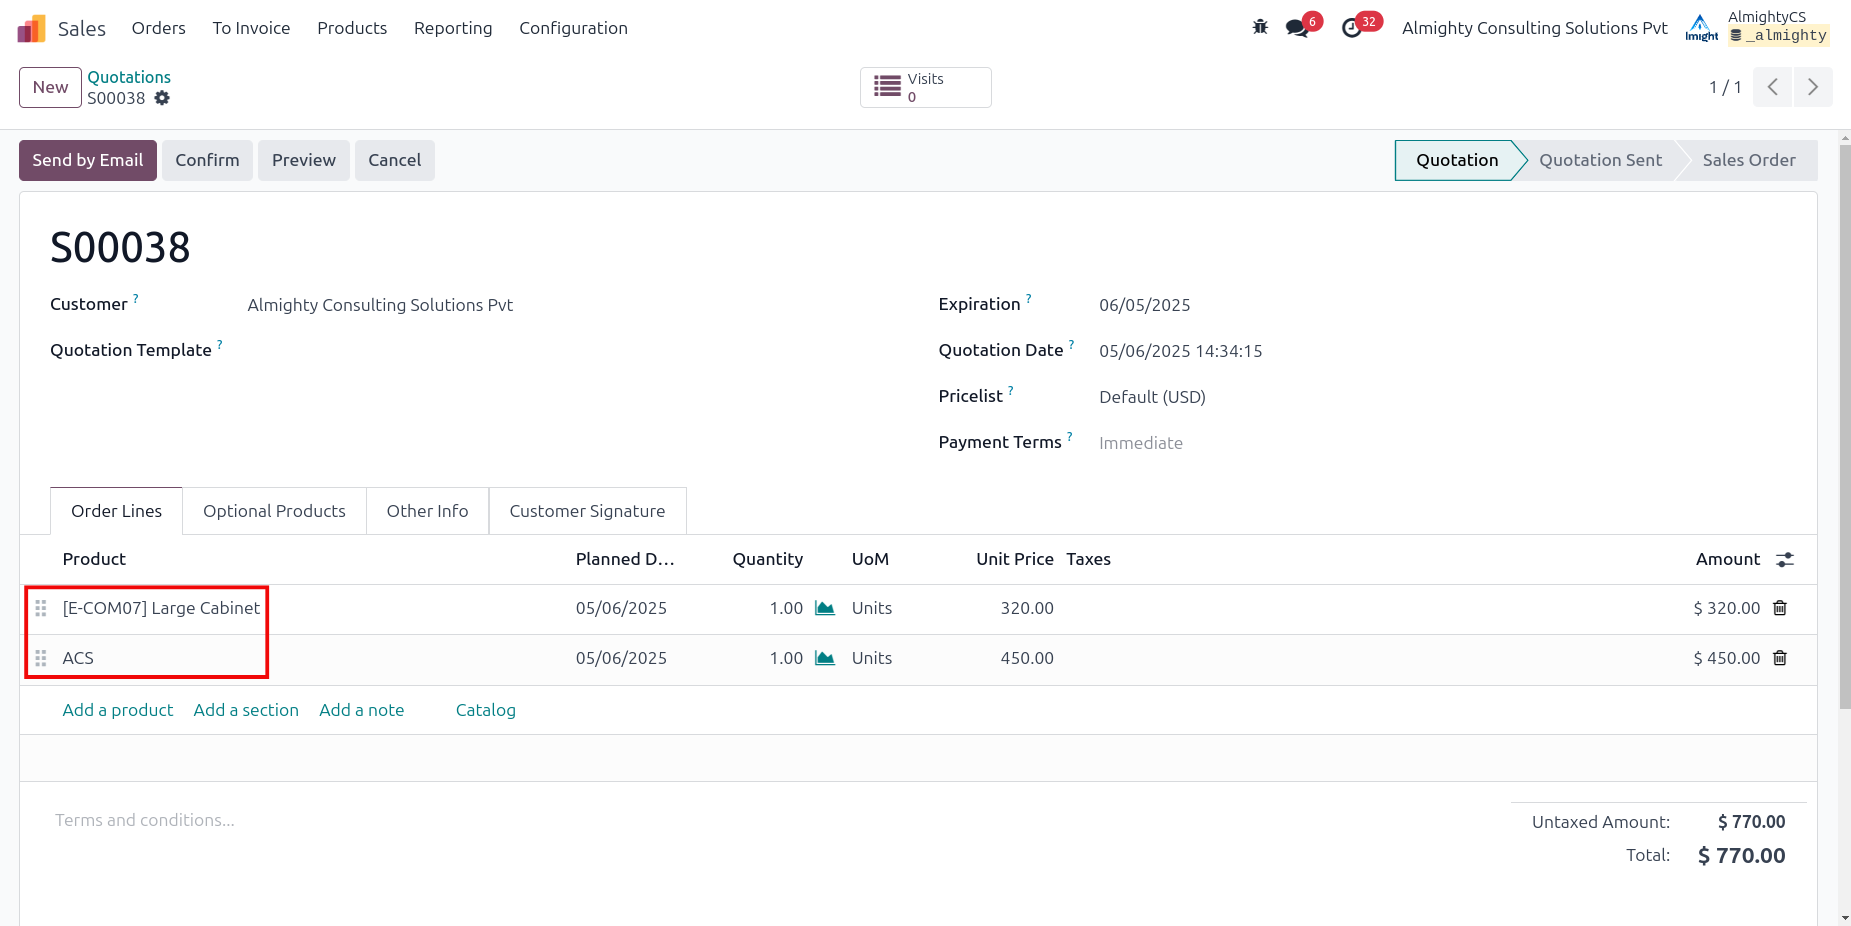Screen dimensions: 1851x926
Task: Open the user menu for AlmightyCS
Action: tap(1779, 27)
